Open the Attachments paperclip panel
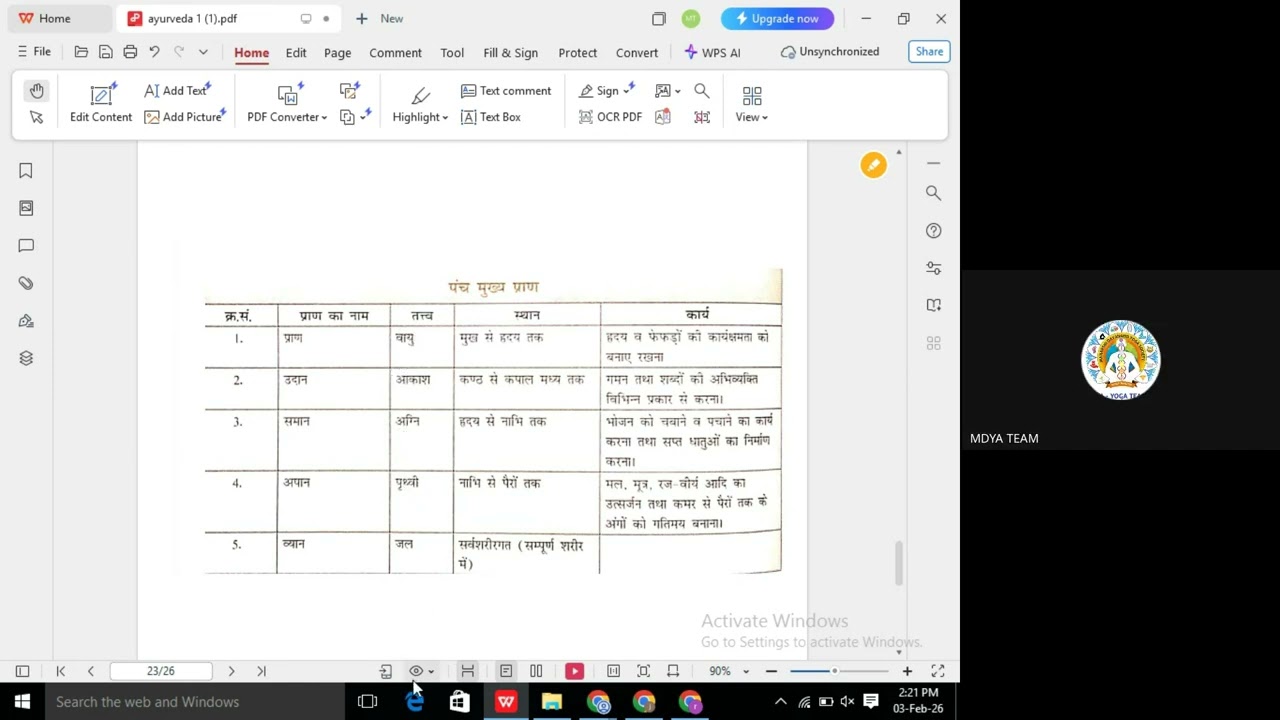1280x720 pixels. tap(26, 284)
